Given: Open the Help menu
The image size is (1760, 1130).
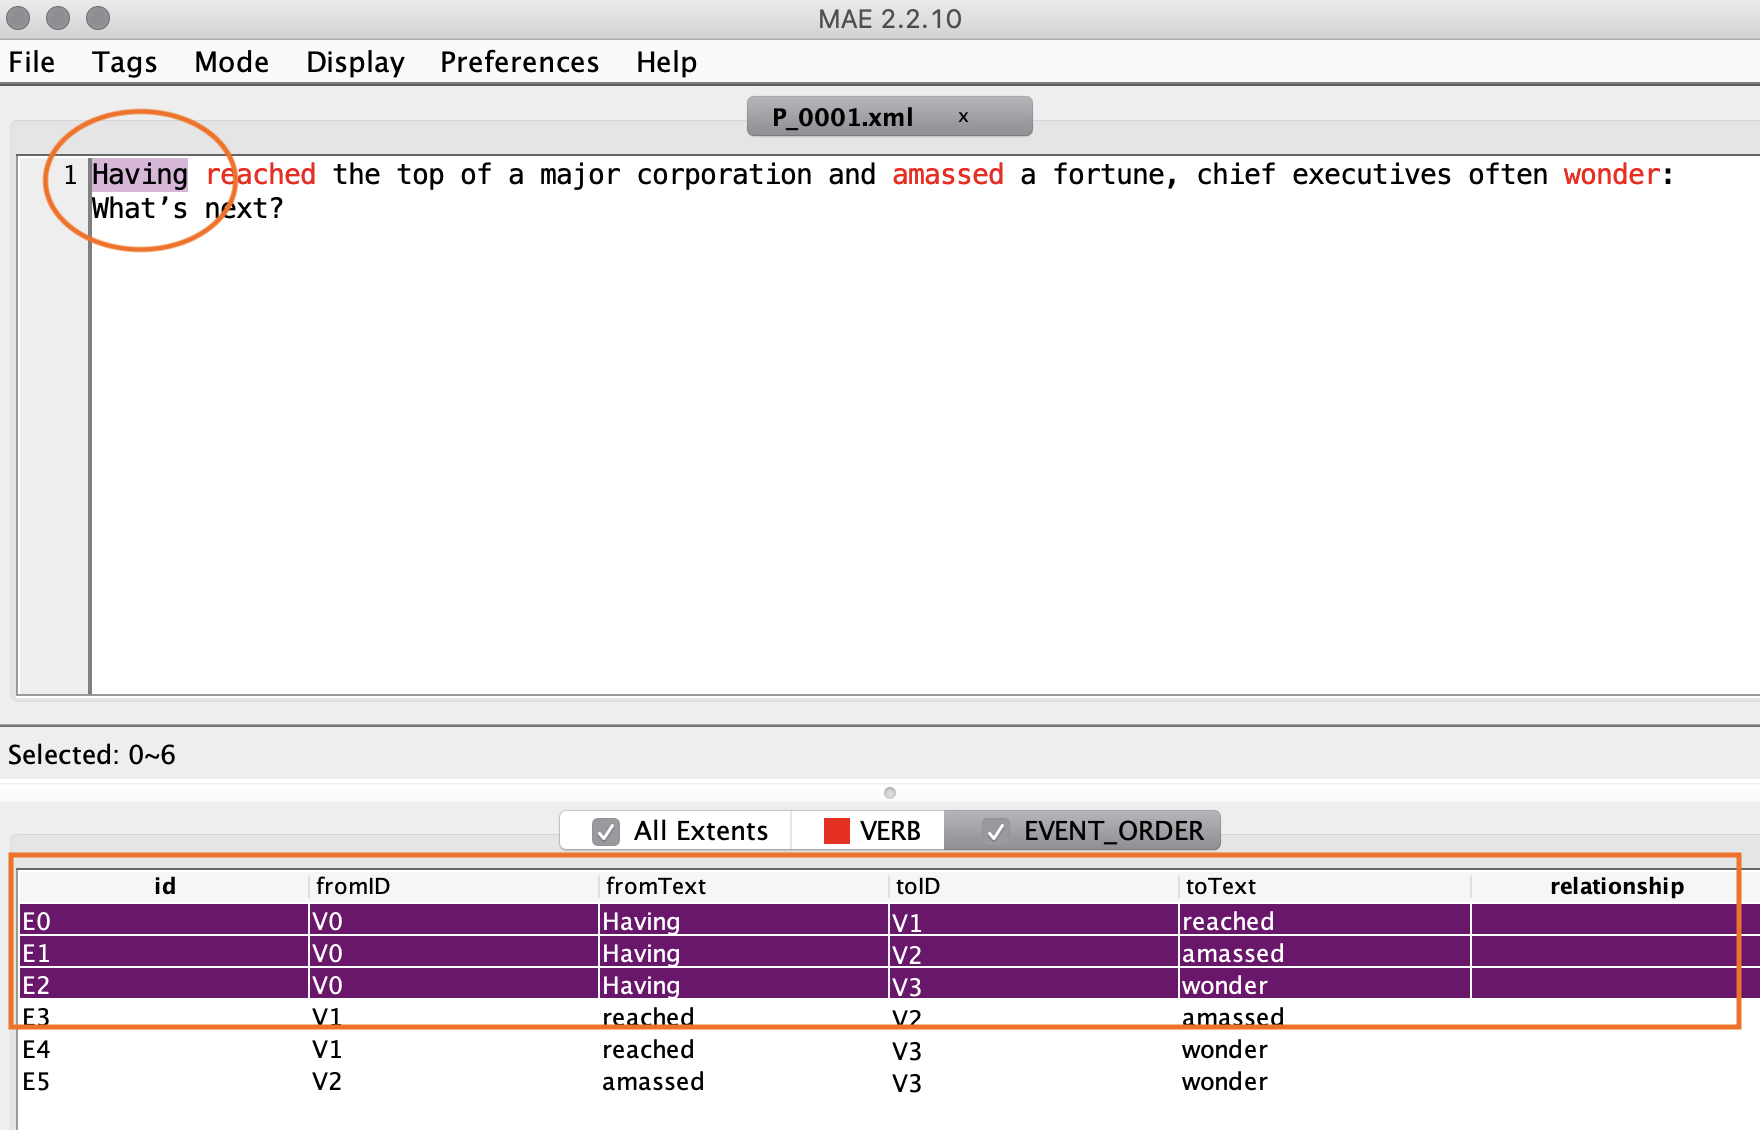Looking at the screenshot, I should (x=666, y=62).
